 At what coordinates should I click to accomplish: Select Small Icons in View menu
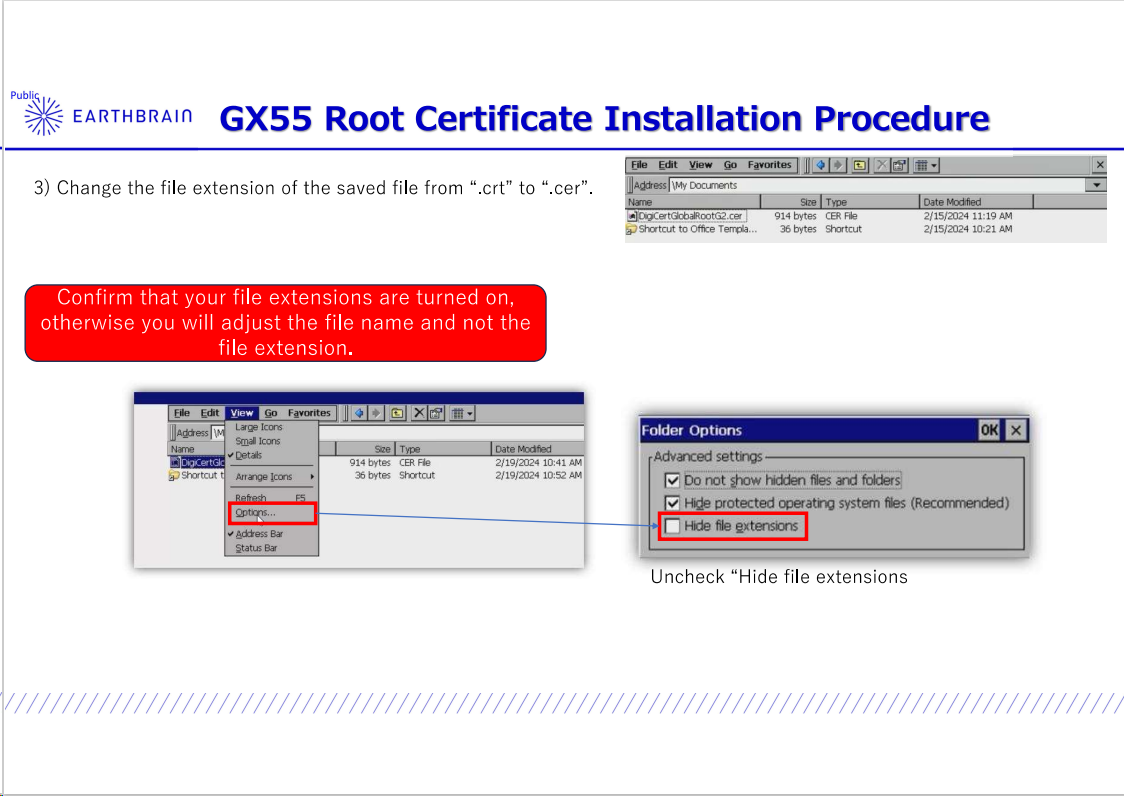pyautogui.click(x=271, y=442)
